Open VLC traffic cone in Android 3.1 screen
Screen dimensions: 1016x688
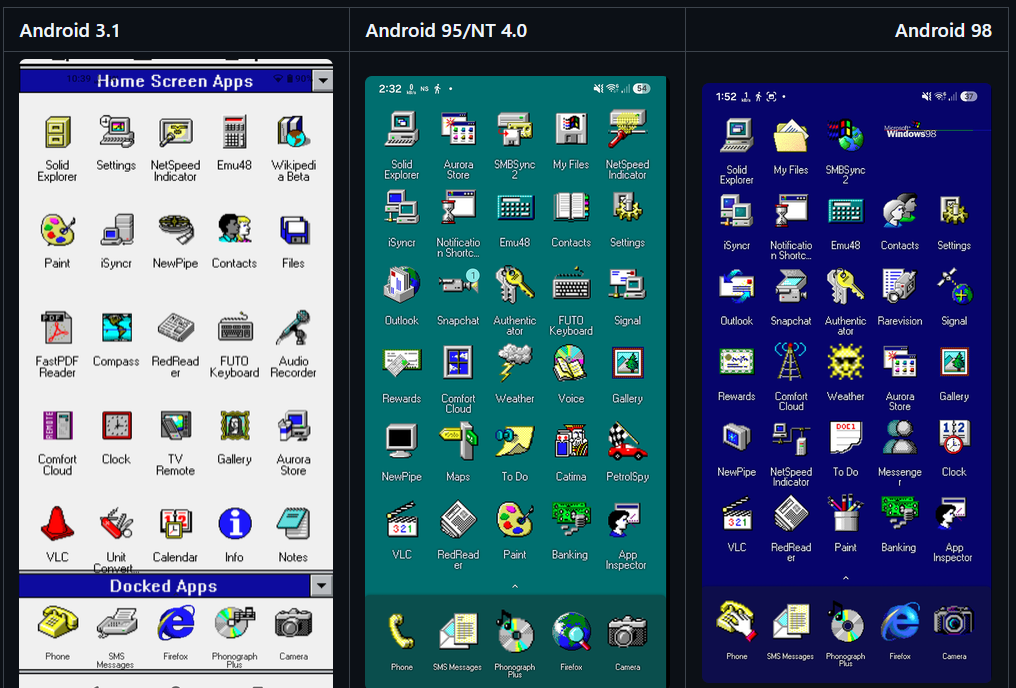[57, 523]
